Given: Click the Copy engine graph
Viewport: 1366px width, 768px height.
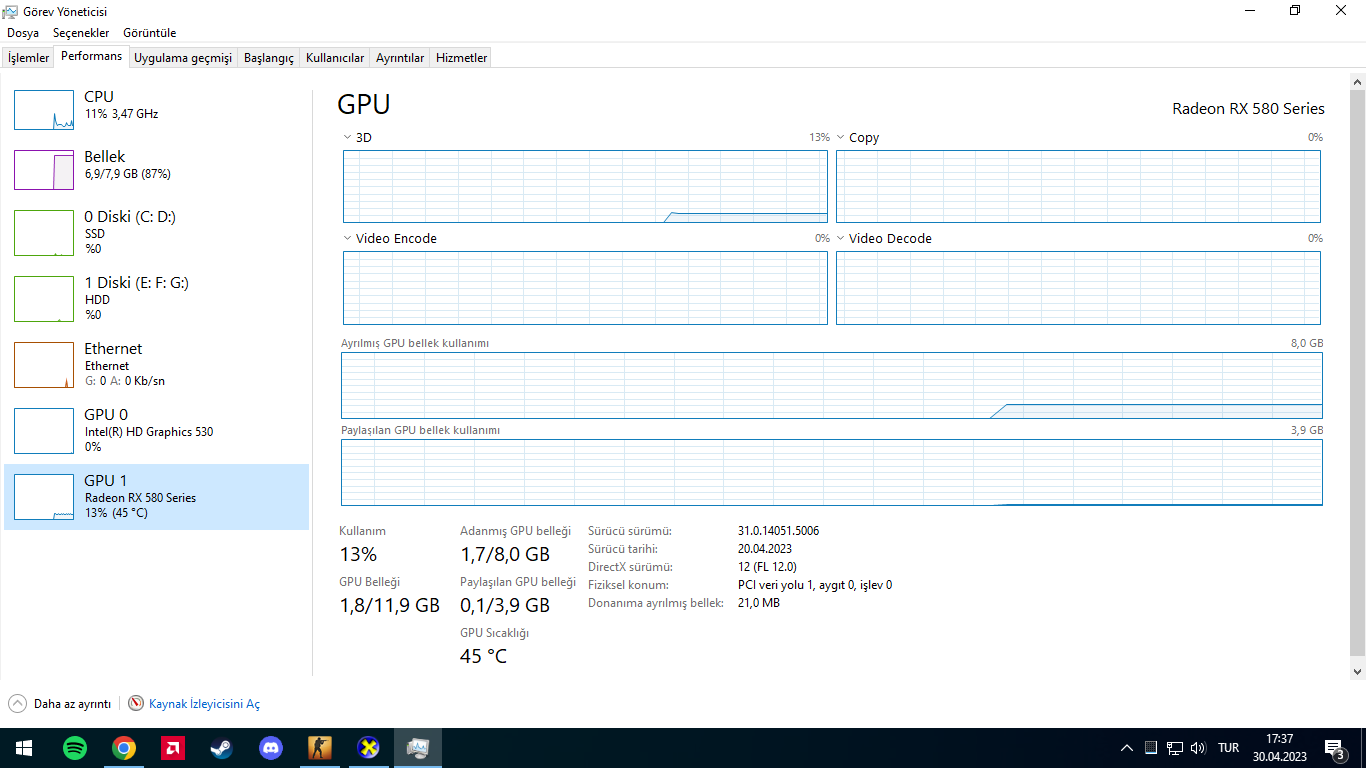Looking at the screenshot, I should tap(1078, 186).
